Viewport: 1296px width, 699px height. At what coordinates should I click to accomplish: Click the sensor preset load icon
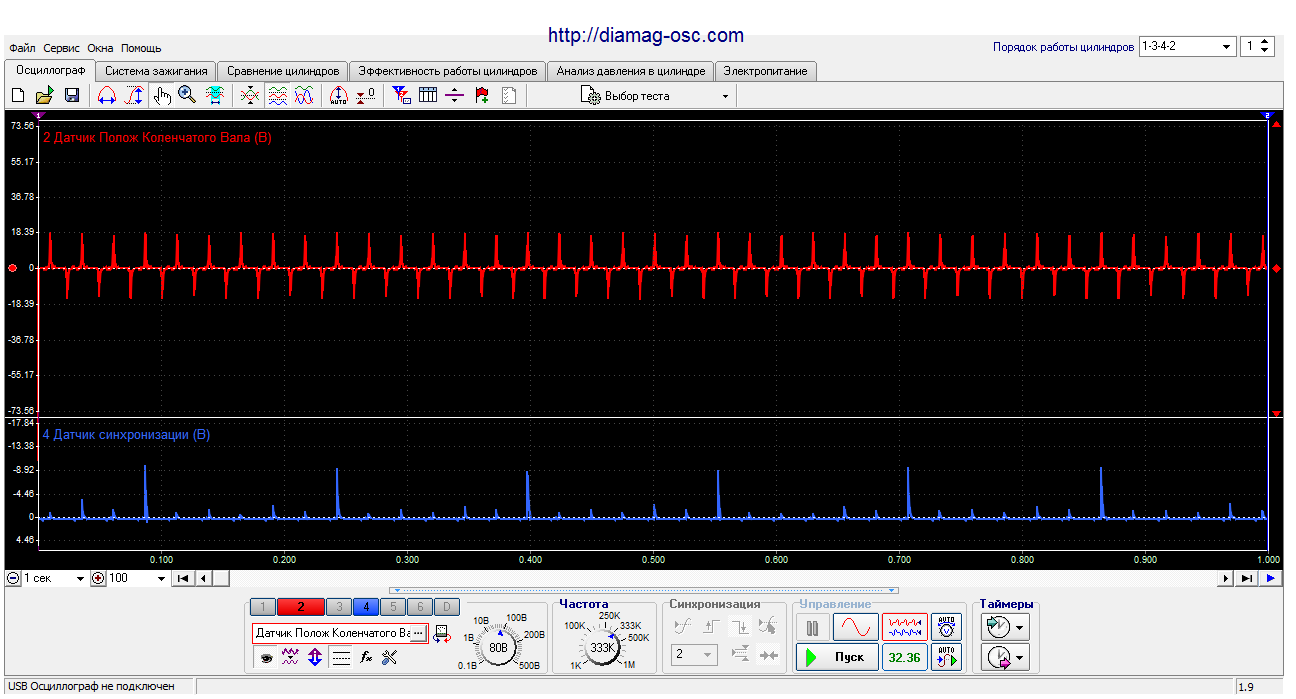[442, 633]
